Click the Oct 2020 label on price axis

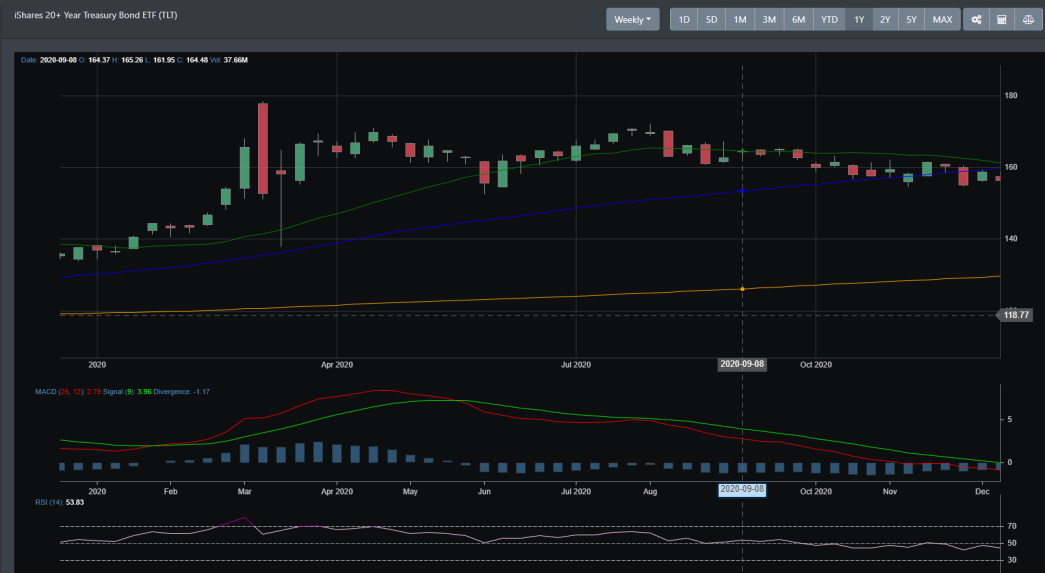[x=816, y=364]
